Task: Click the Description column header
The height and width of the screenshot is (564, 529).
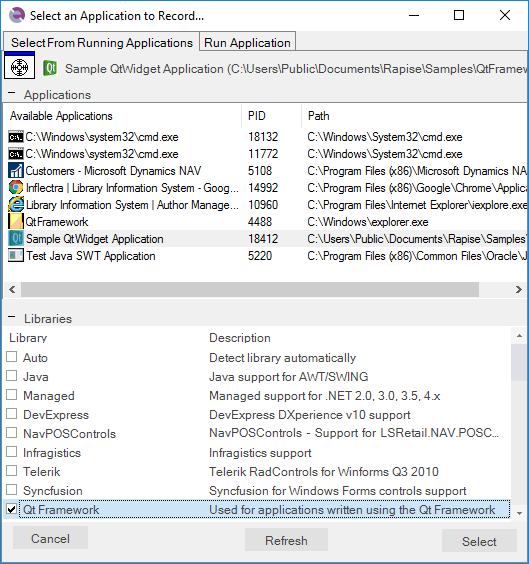Action: tap(240, 338)
